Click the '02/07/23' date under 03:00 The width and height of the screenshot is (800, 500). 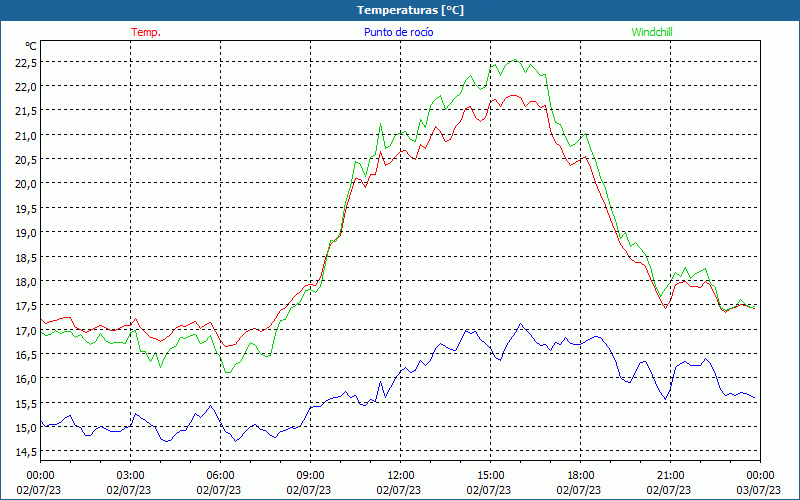pos(129,490)
